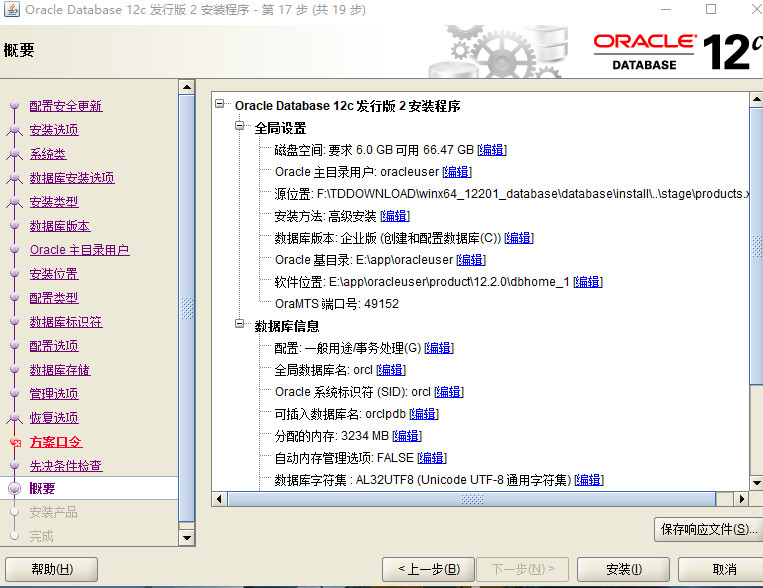Image resolution: width=763 pixels, height=588 pixels.
Task: Click the sidebar scrollbar down arrow
Action: 187,538
